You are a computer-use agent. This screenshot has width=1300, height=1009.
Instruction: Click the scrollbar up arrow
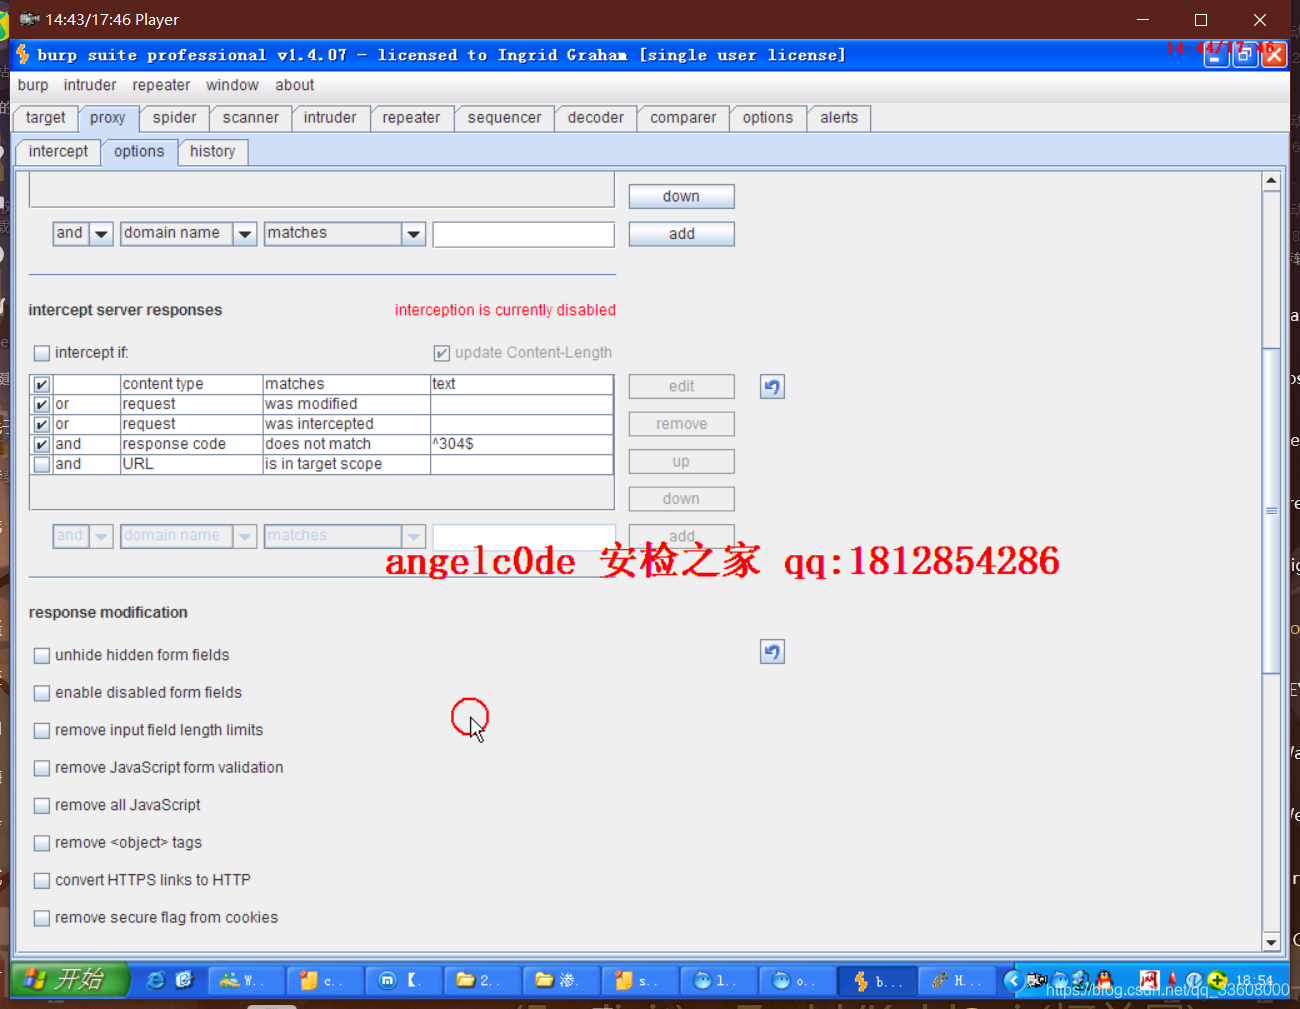(1271, 181)
